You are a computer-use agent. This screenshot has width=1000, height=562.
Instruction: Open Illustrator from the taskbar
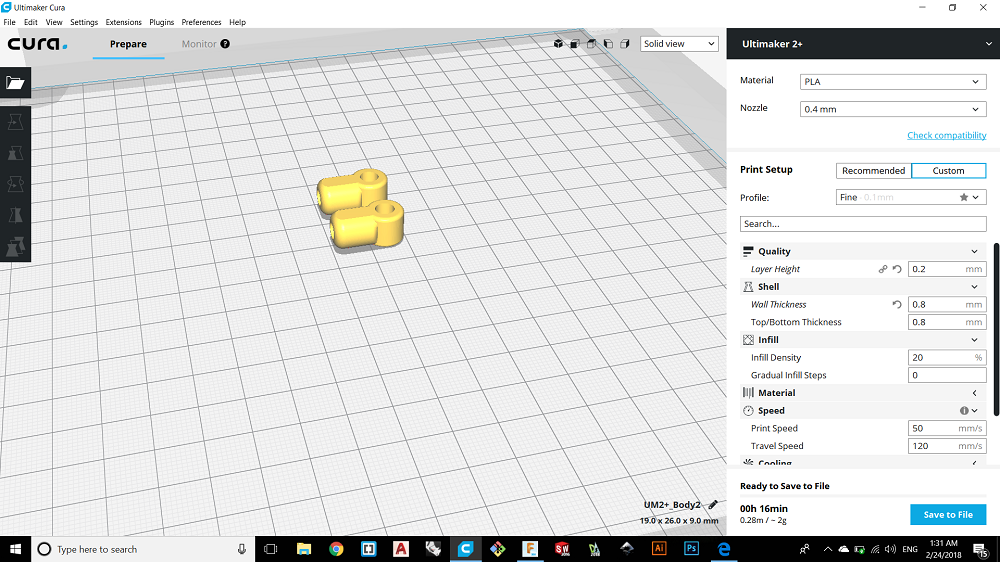pyautogui.click(x=659, y=549)
